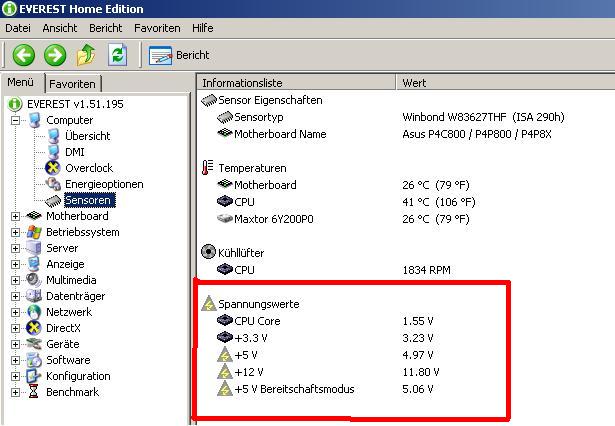Go back with the green left arrow

pos(24,55)
